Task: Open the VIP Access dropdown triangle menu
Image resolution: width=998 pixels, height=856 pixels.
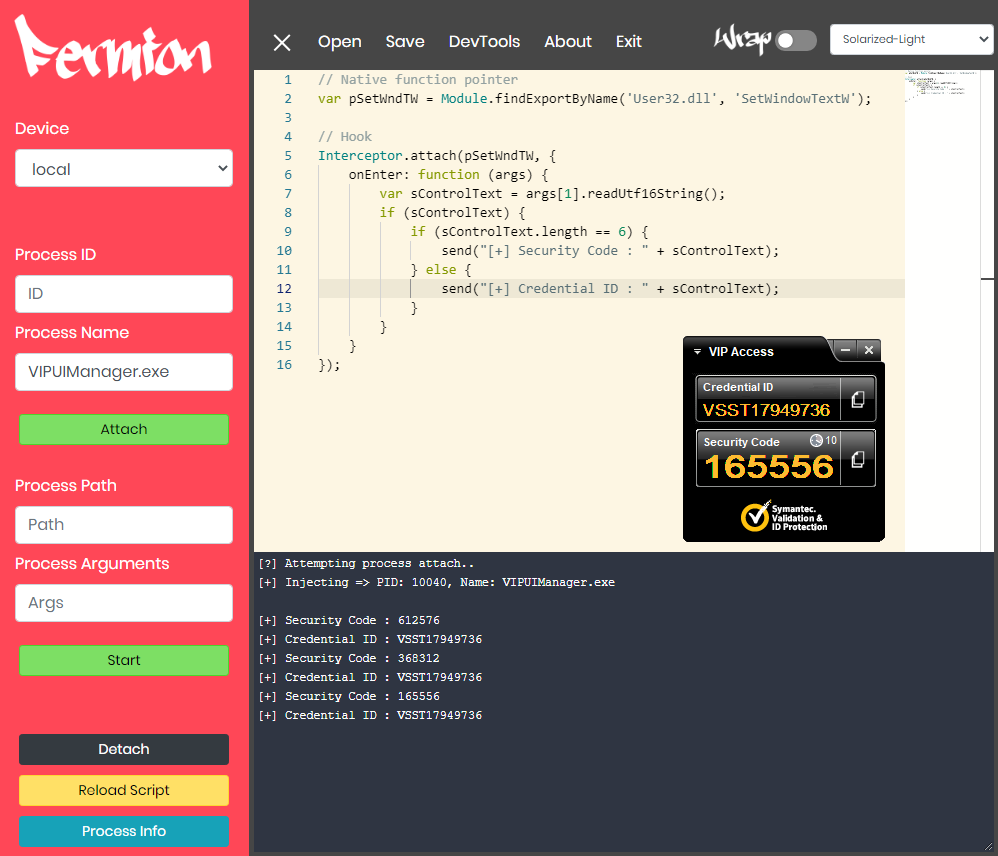Action: [697, 351]
